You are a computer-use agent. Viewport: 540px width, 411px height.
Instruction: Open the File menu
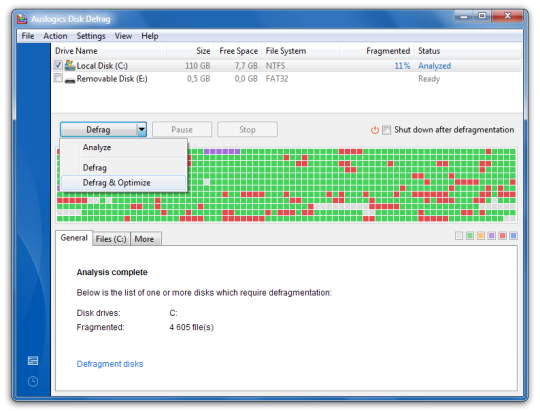28,36
